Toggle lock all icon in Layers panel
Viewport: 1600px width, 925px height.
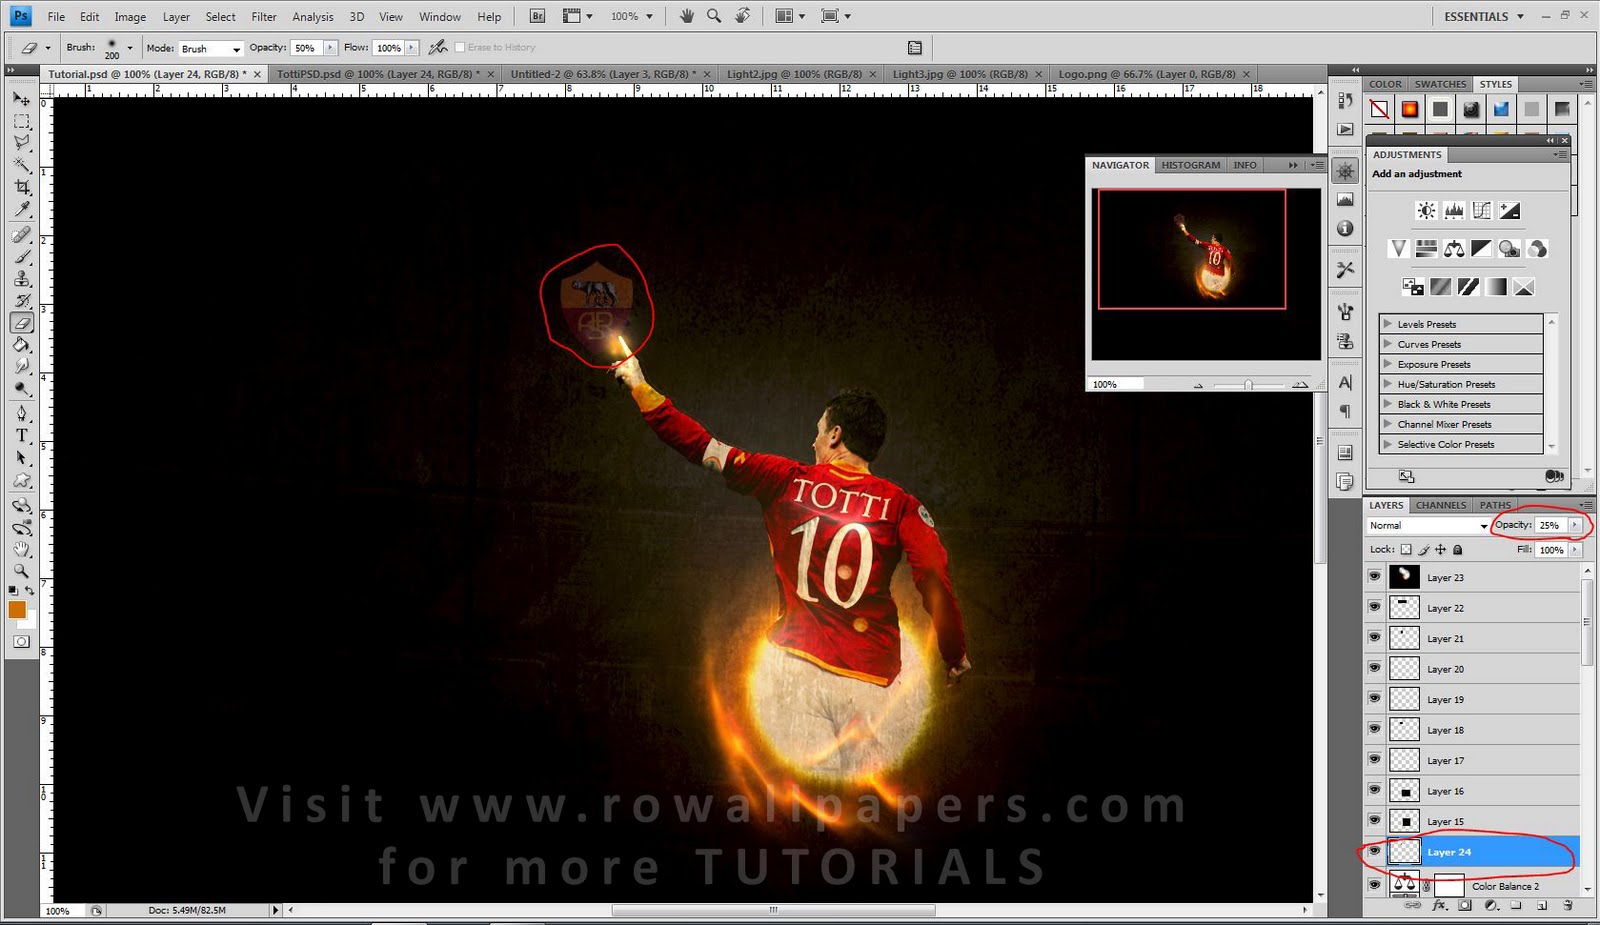pos(1457,549)
